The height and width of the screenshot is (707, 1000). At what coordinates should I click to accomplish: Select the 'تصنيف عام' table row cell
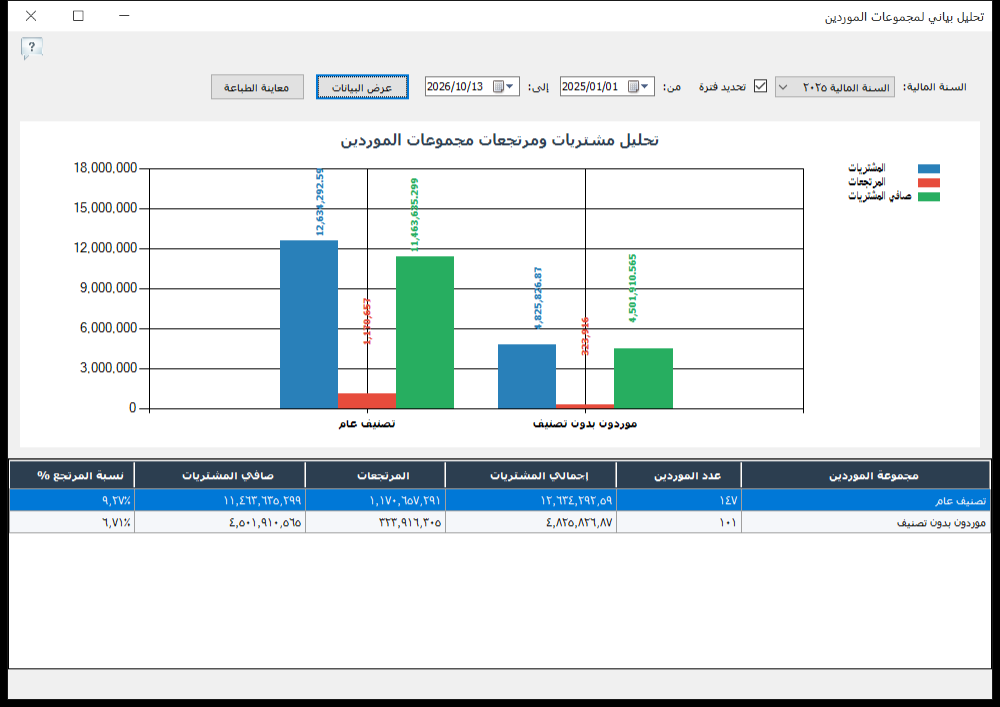(865, 500)
